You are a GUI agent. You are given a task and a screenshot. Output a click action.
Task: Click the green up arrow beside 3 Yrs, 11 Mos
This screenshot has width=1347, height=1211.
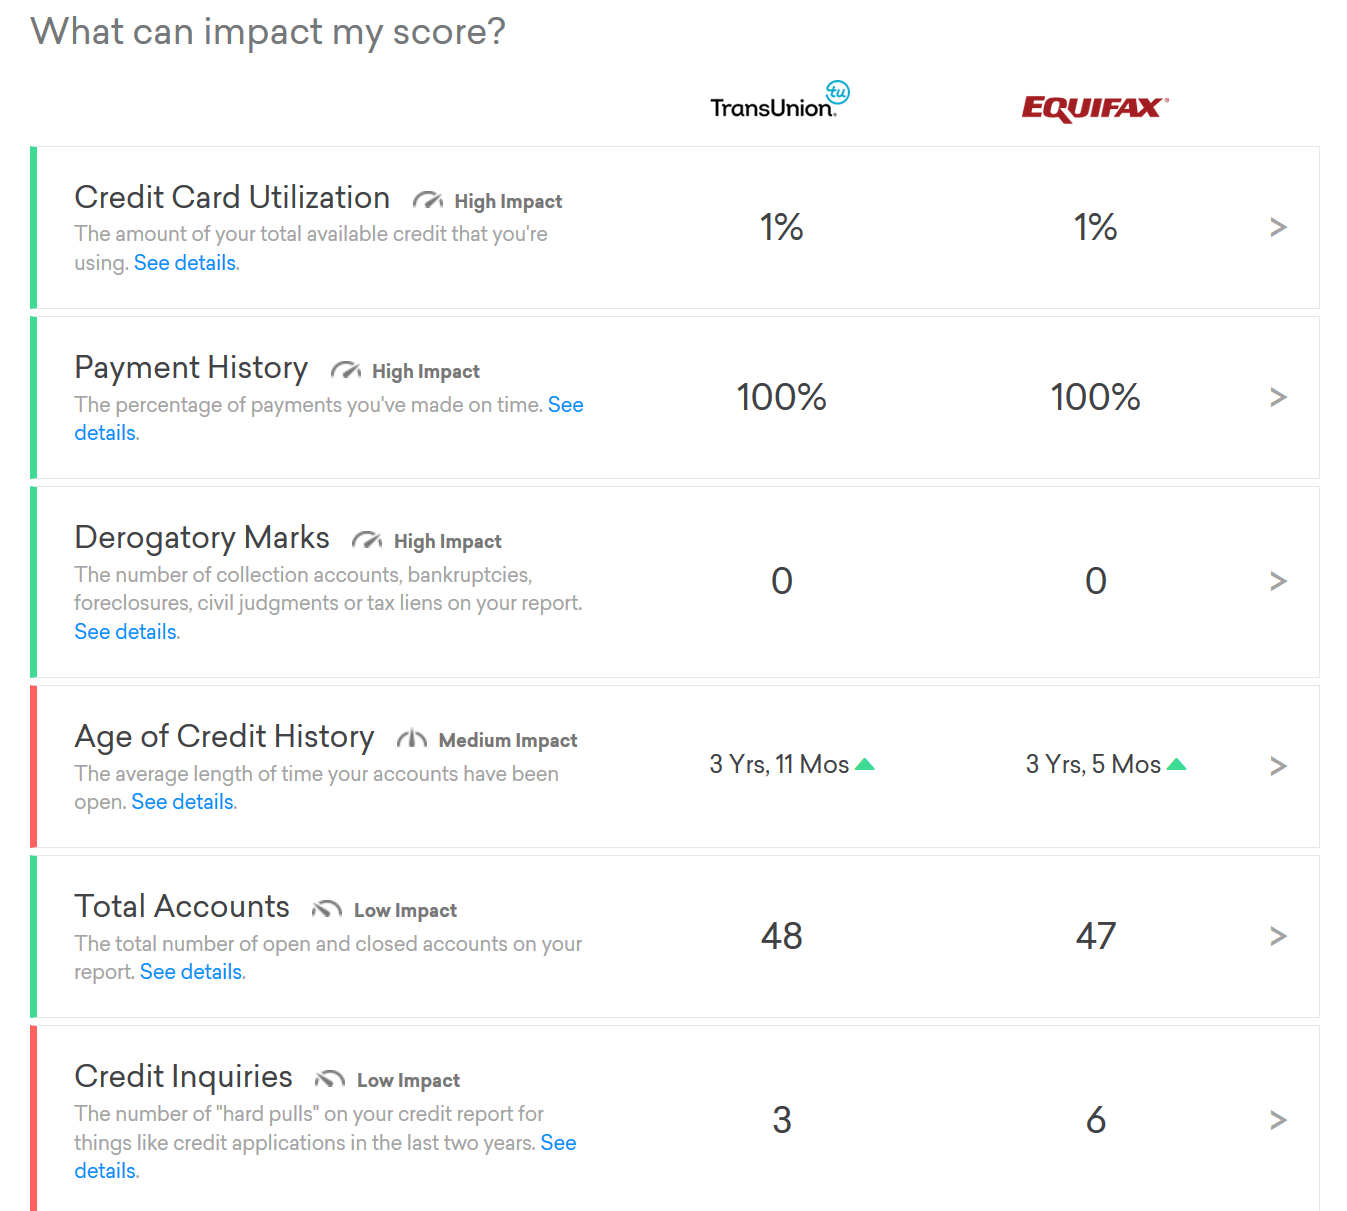coord(865,765)
